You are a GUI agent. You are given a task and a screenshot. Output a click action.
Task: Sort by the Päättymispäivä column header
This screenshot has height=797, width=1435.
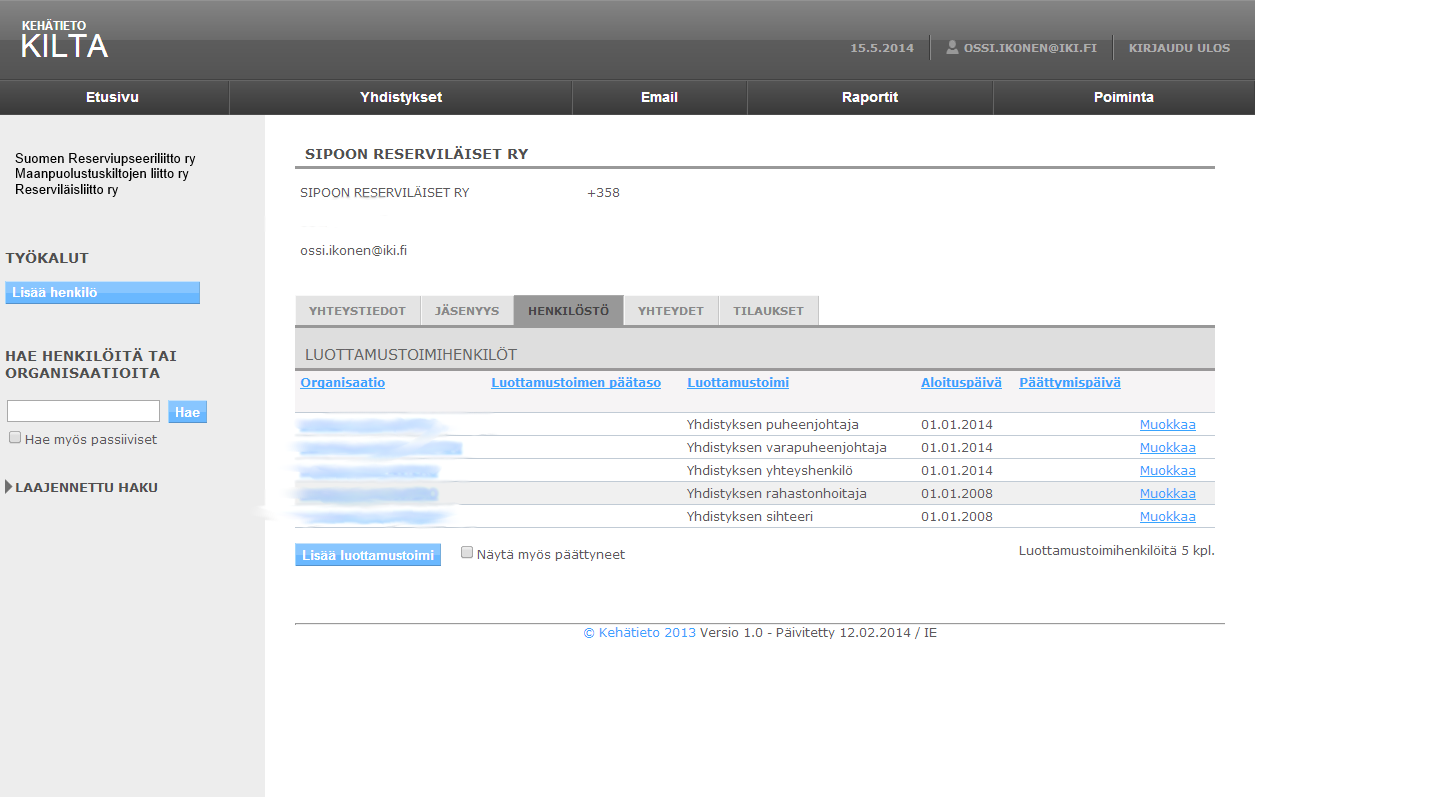tap(1070, 383)
